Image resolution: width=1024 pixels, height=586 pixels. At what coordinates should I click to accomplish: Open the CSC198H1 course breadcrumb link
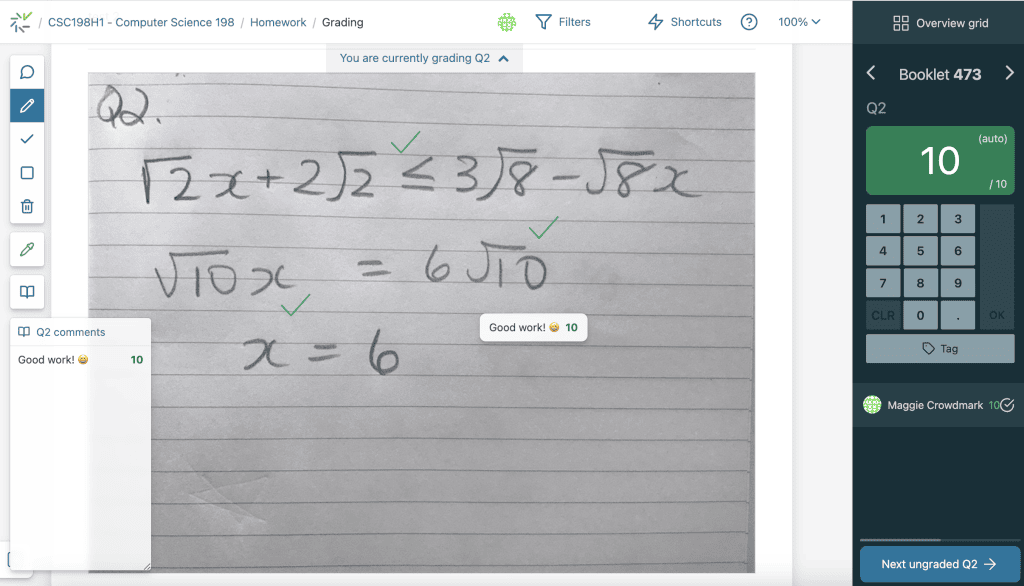pos(141,22)
